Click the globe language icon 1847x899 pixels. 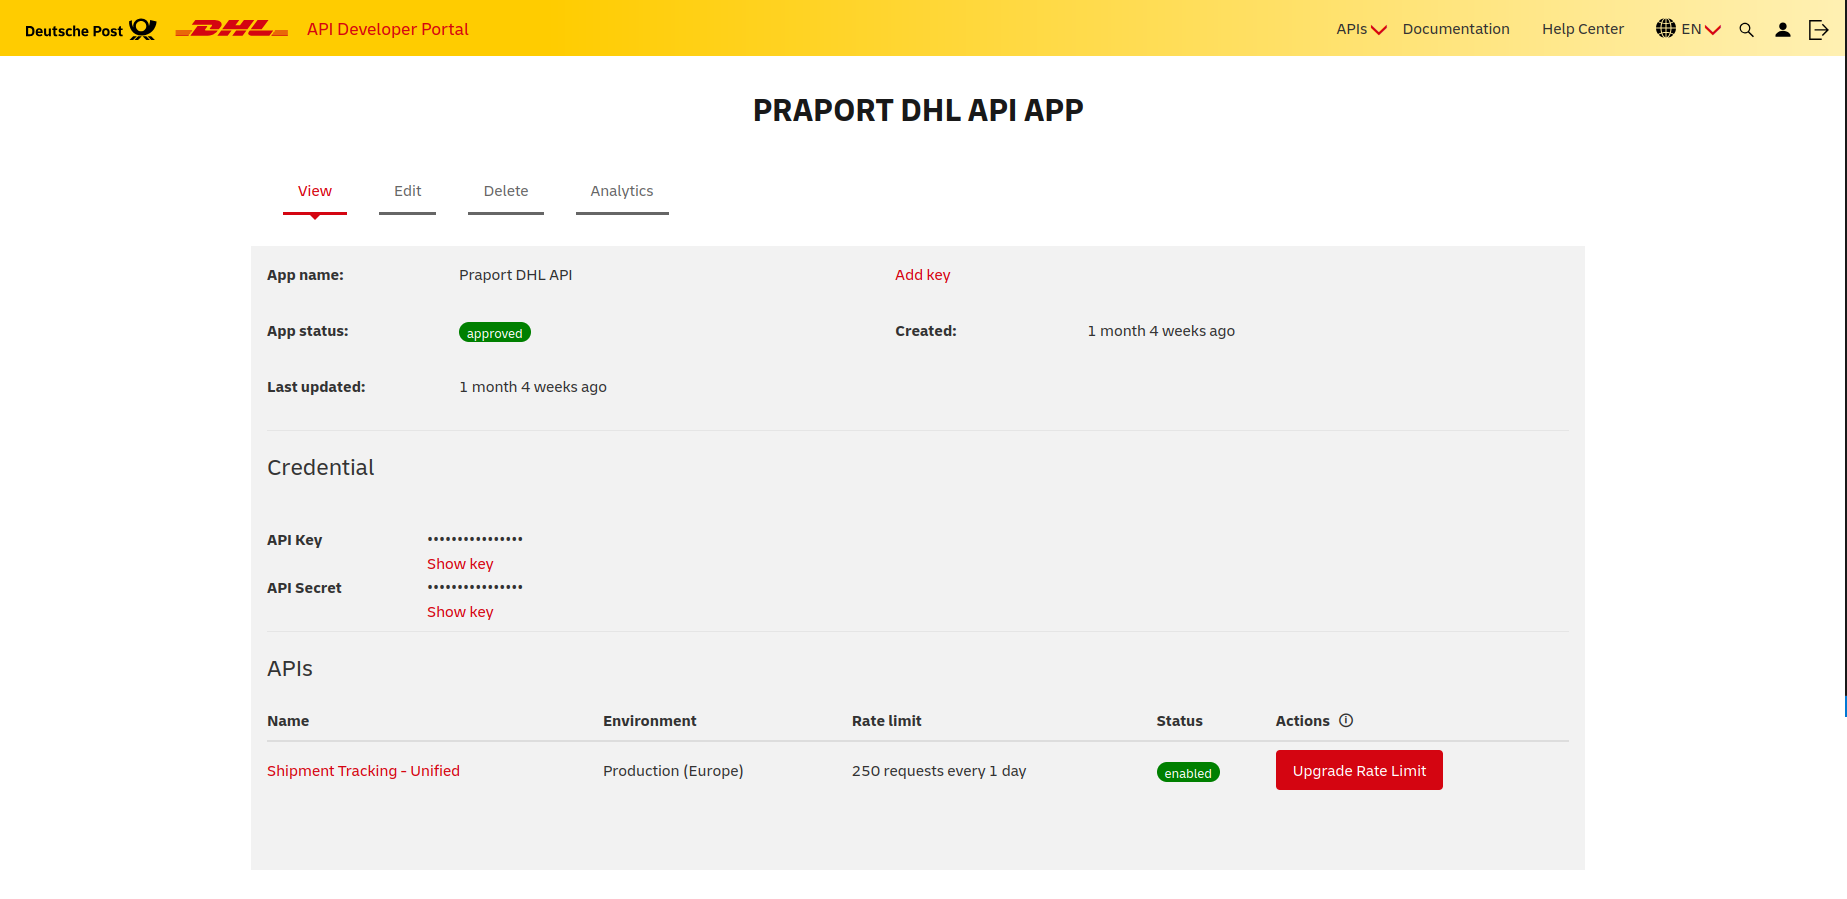[x=1665, y=28]
